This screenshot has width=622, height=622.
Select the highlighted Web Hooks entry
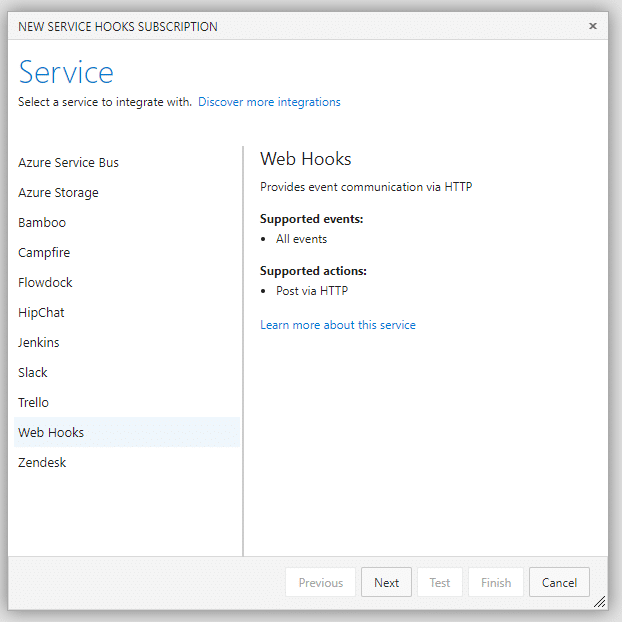tap(127, 432)
